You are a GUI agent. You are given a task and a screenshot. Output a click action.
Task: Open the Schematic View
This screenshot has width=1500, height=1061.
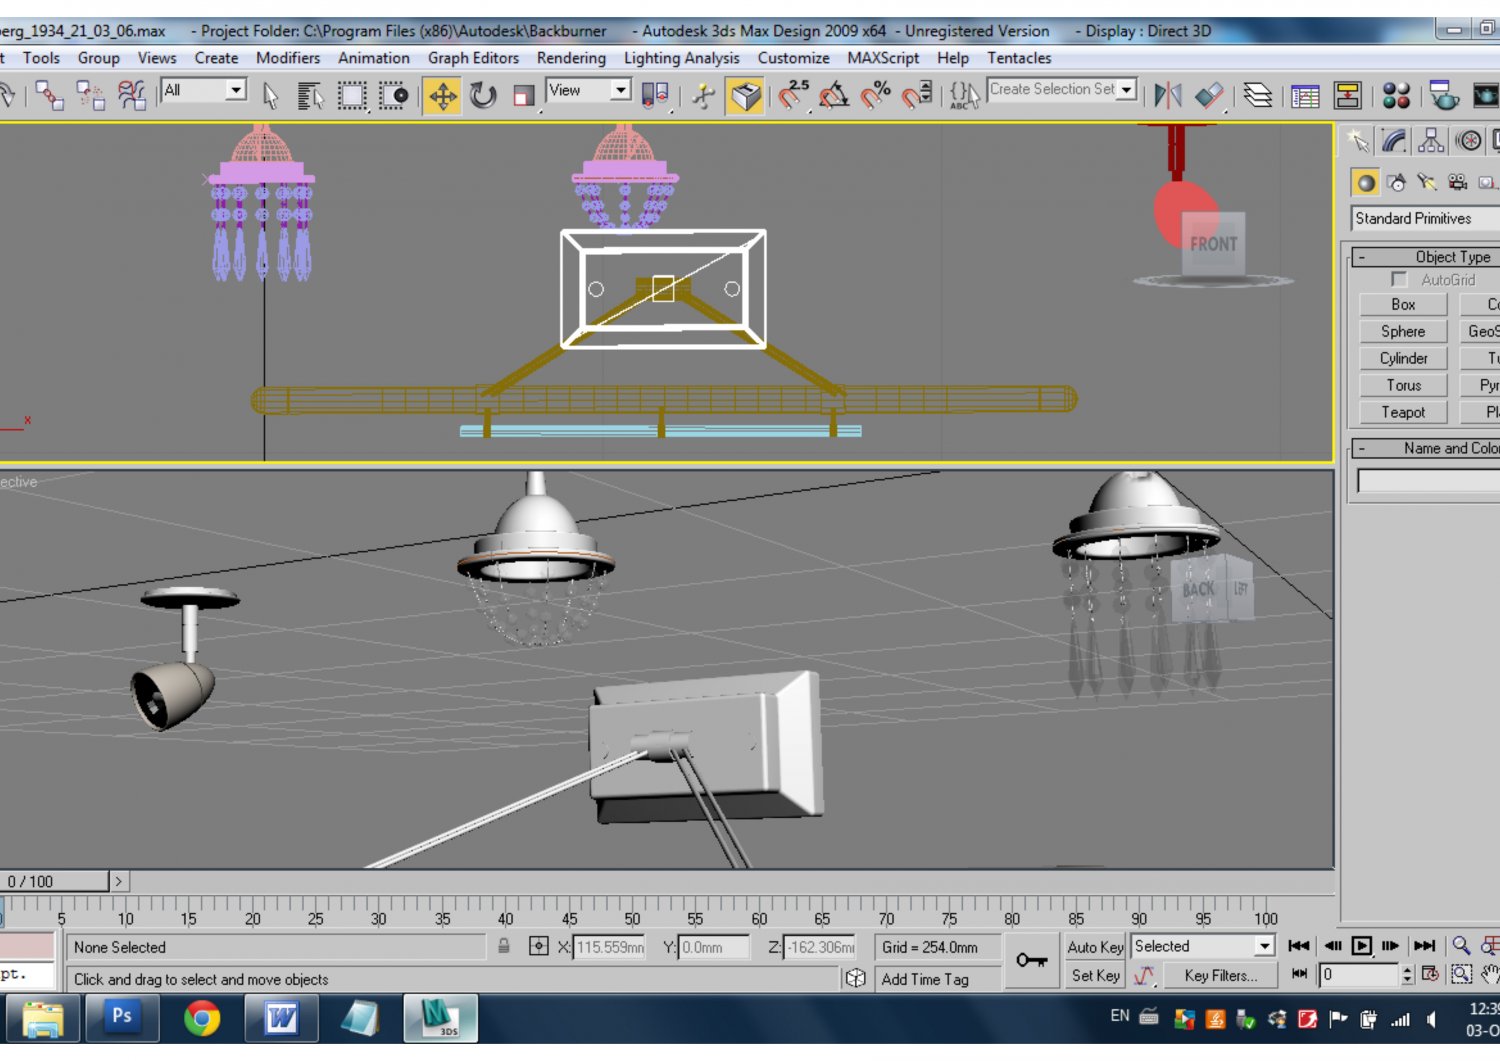[x=1350, y=96]
